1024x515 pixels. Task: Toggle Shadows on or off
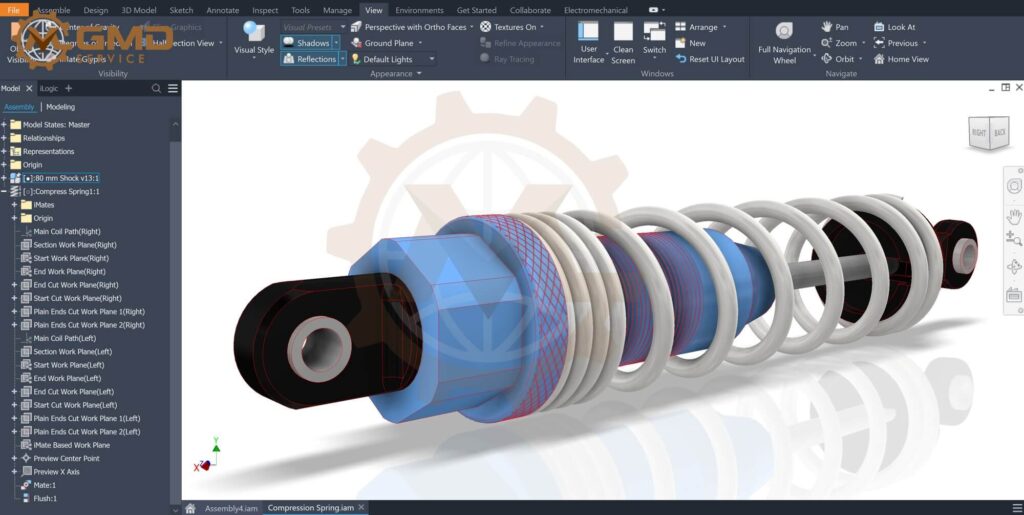coord(306,43)
